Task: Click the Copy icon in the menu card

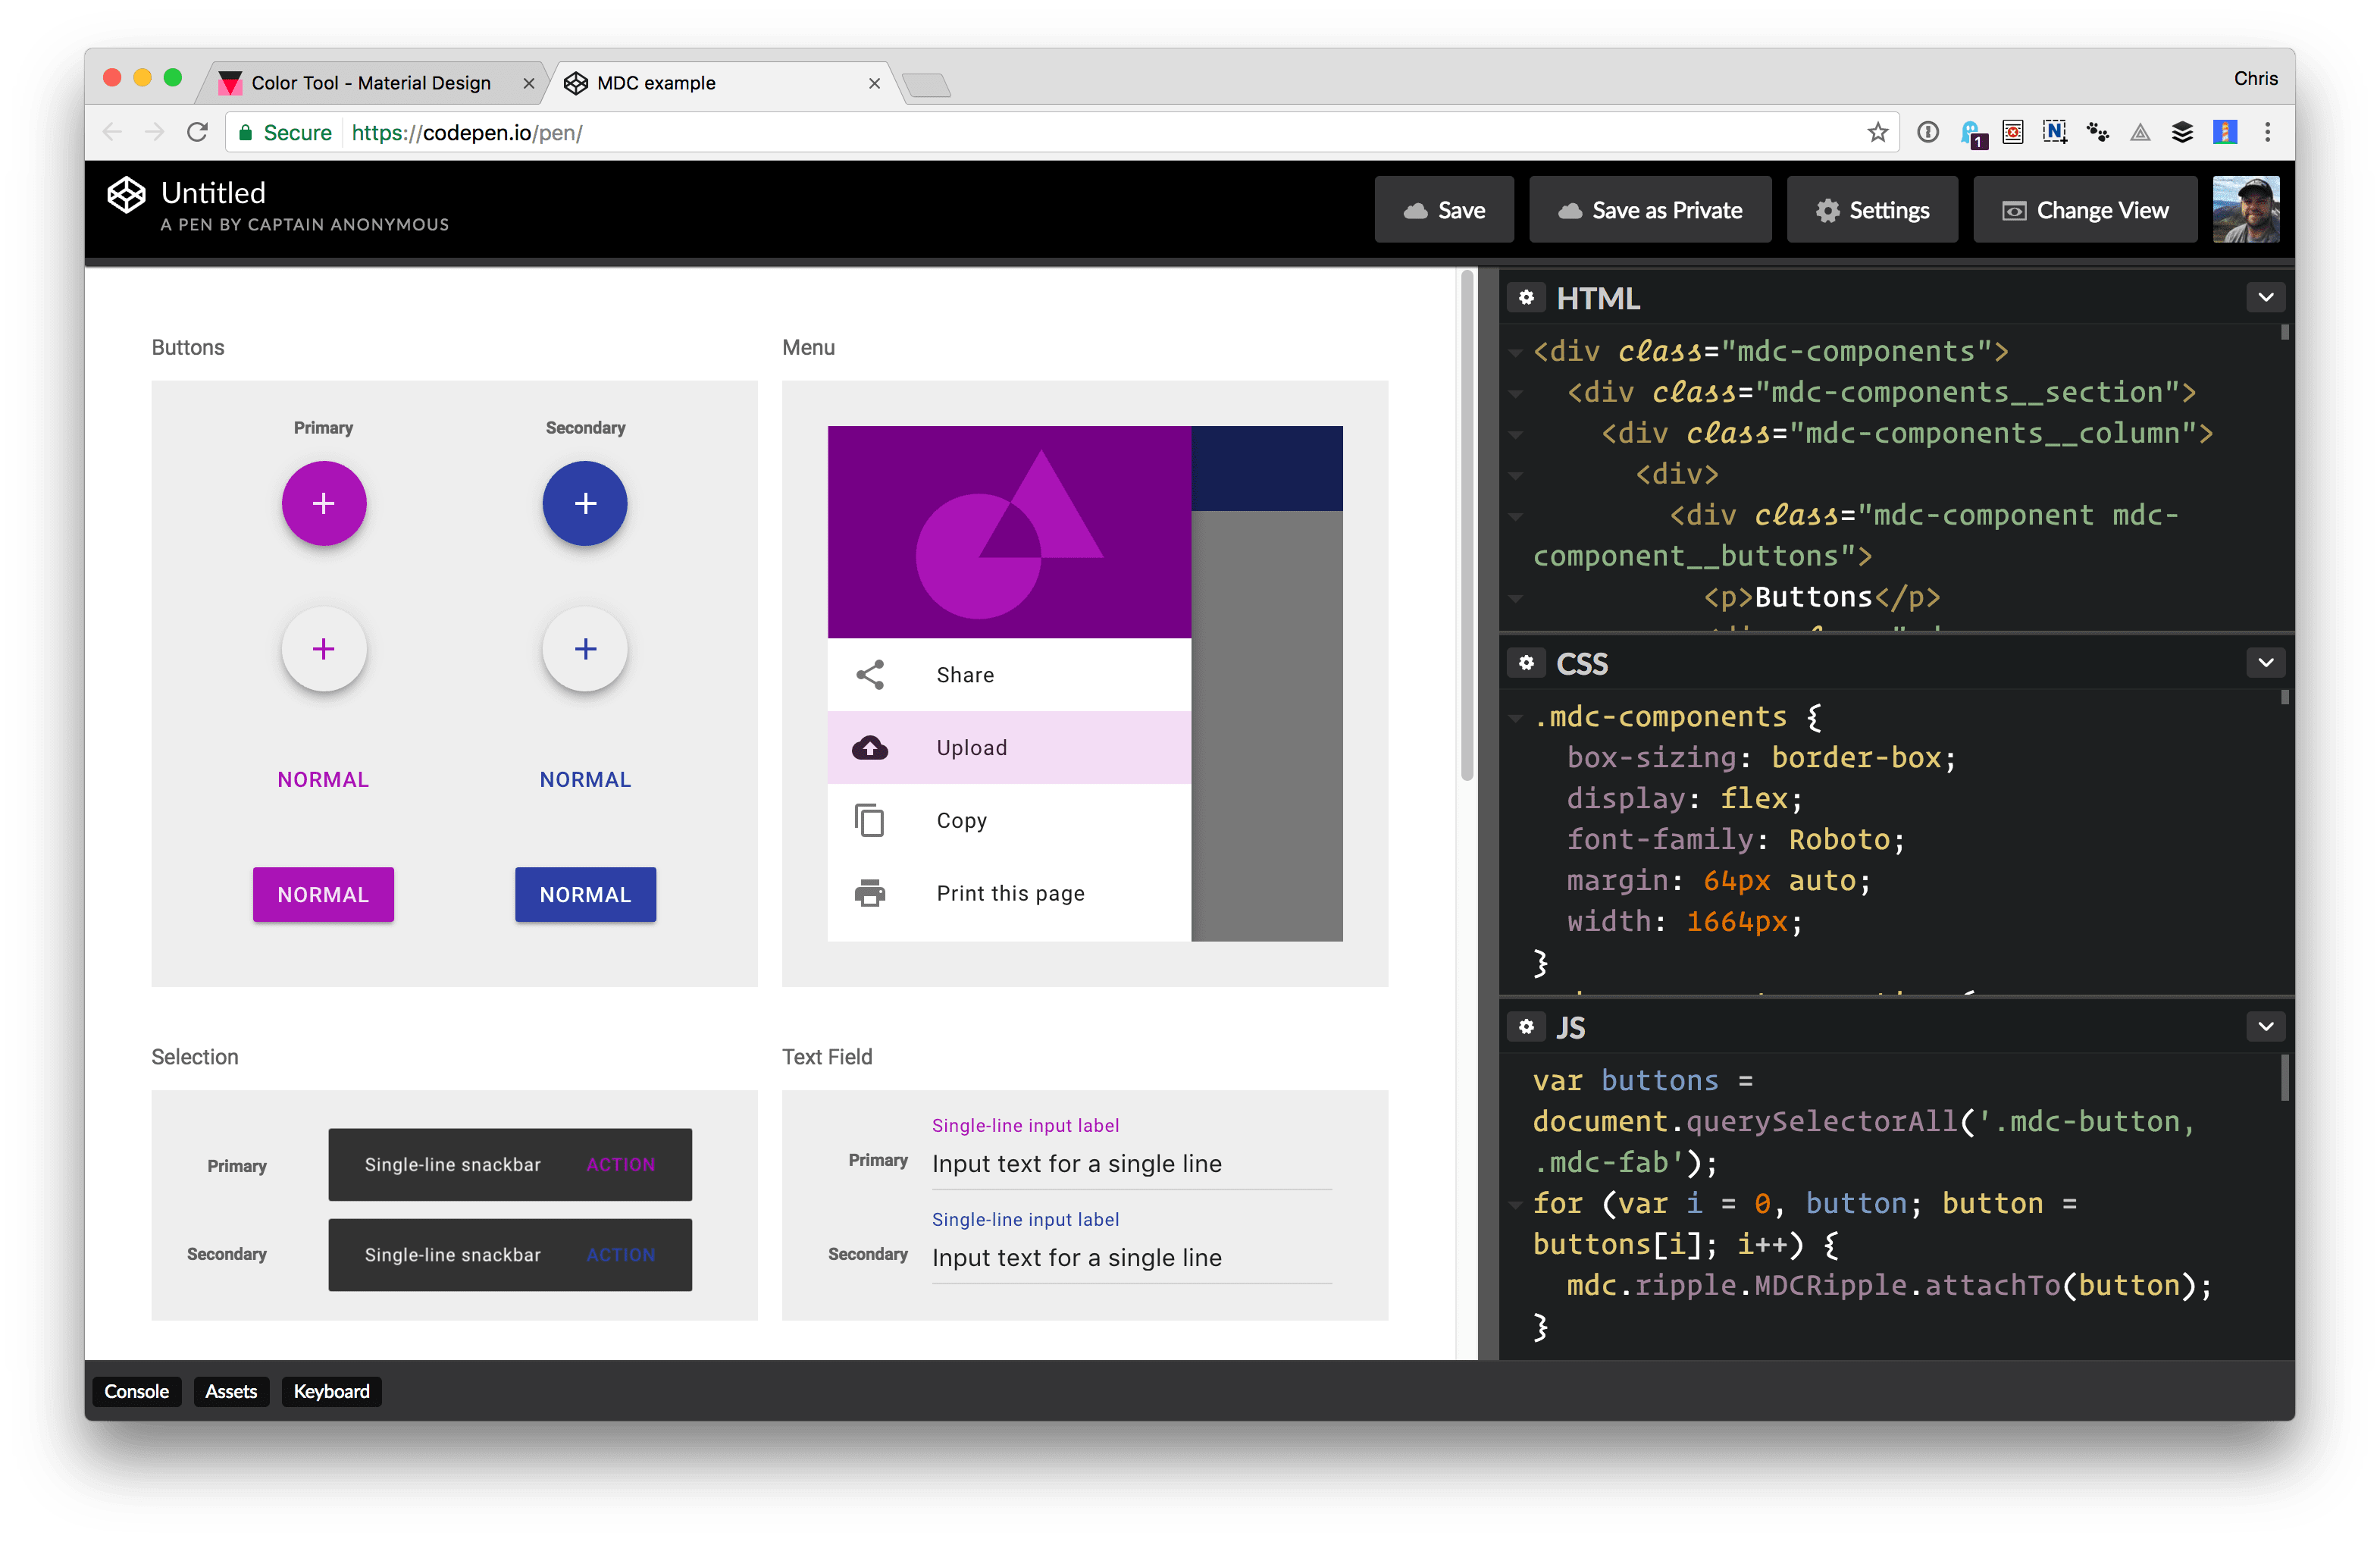Action: click(870, 820)
